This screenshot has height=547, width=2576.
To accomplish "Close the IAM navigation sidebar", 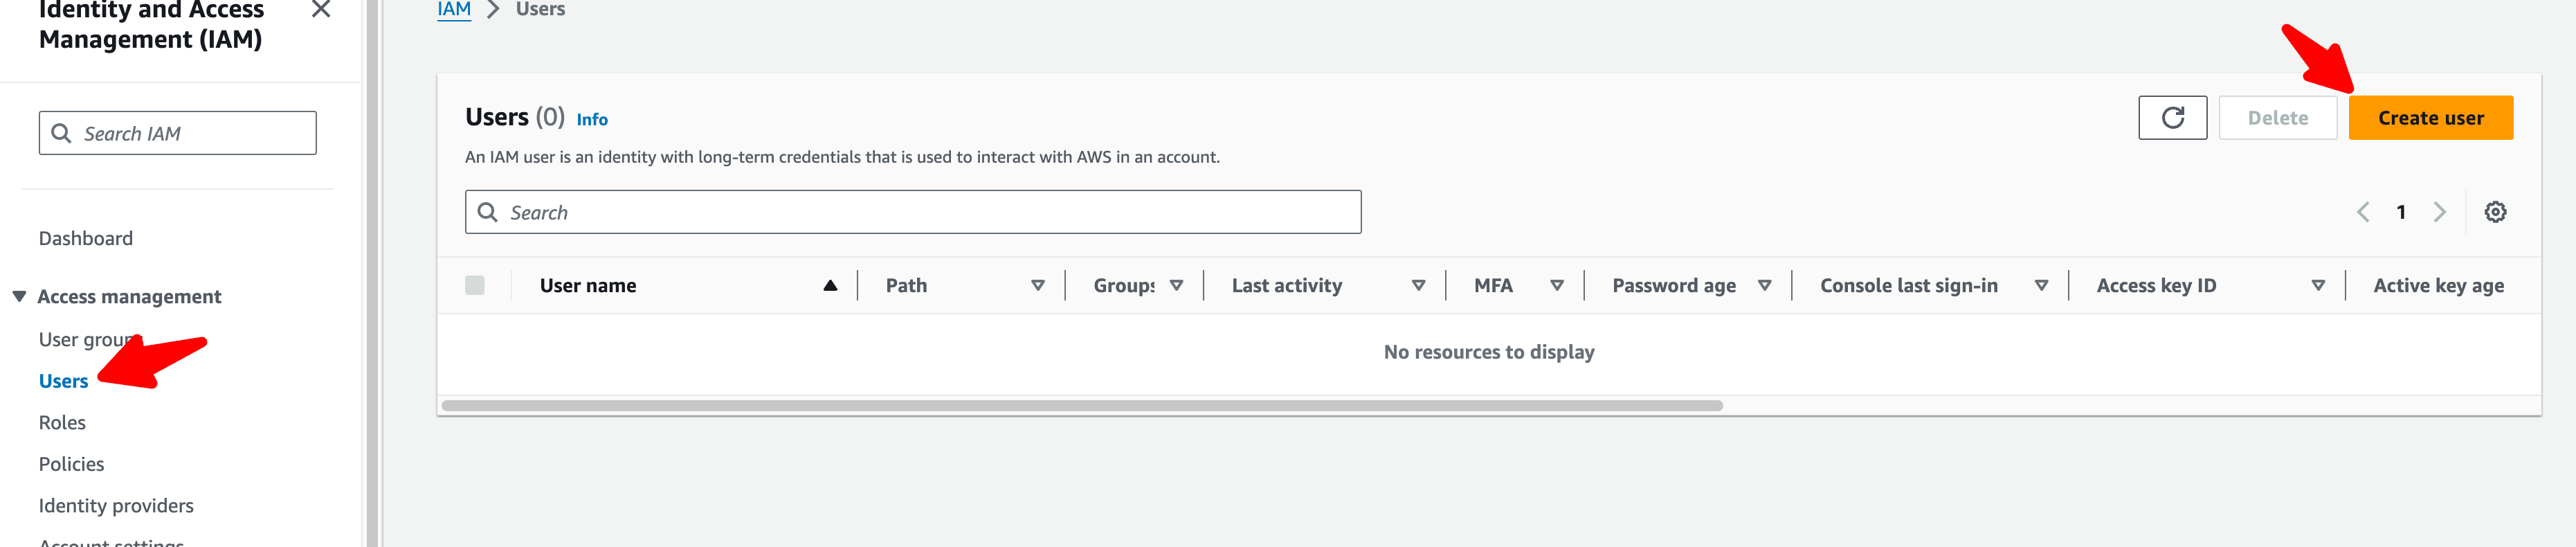I will point(321,10).
